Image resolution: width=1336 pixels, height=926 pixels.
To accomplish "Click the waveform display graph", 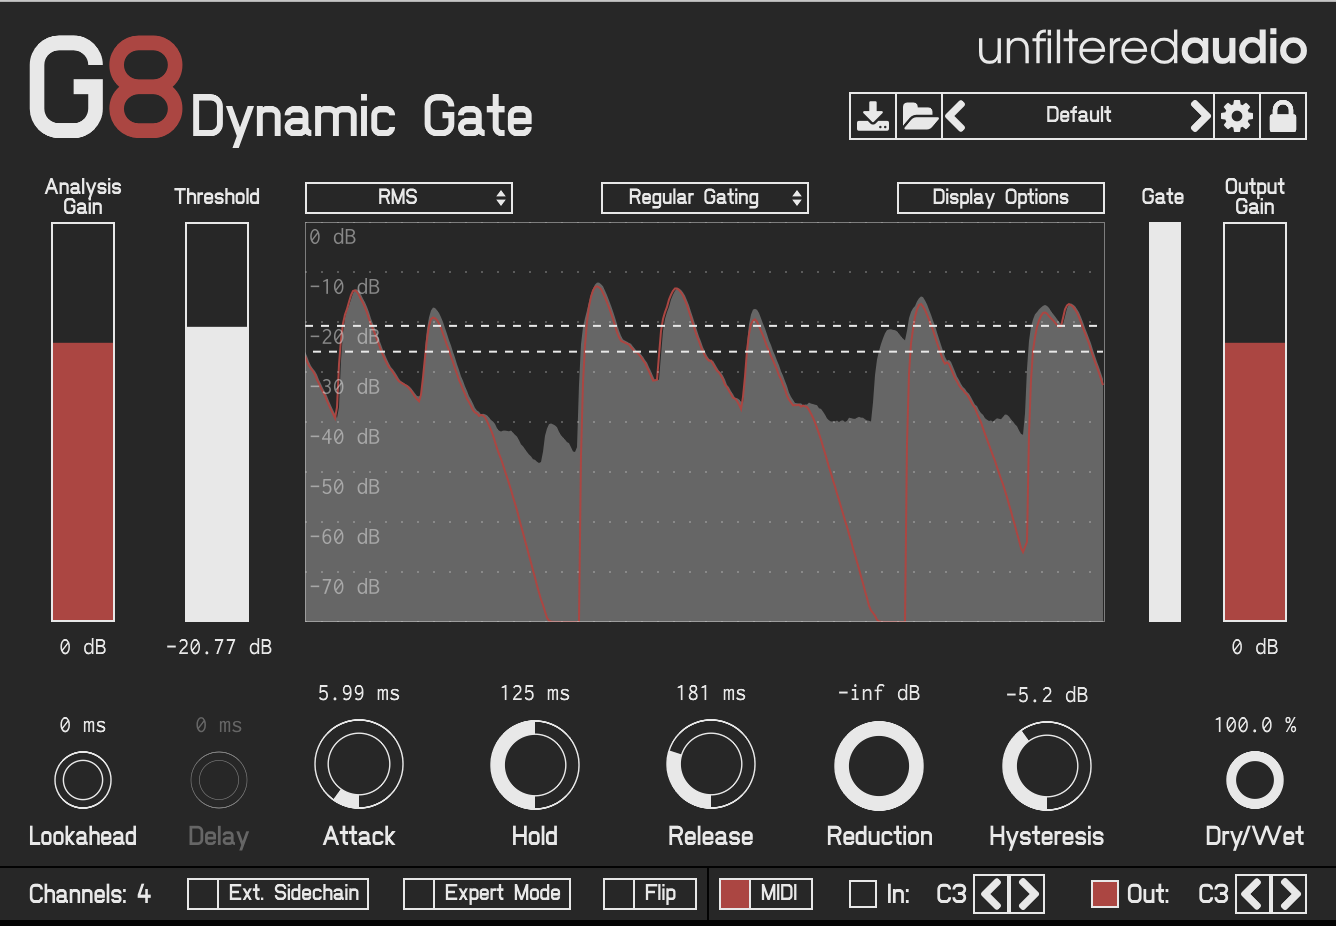I will (705, 422).
